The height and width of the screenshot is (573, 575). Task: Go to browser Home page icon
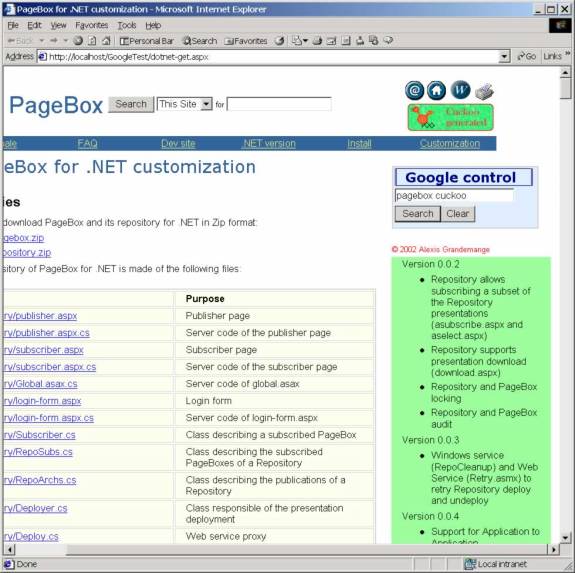106,41
